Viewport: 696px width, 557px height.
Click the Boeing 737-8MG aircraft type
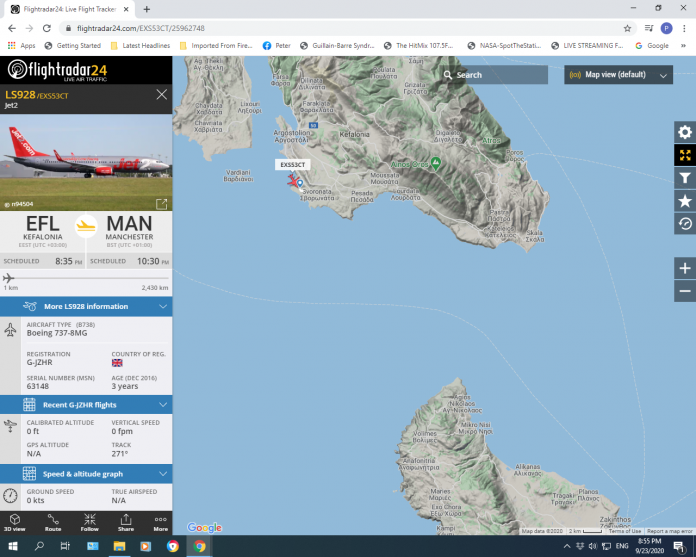click(57, 333)
